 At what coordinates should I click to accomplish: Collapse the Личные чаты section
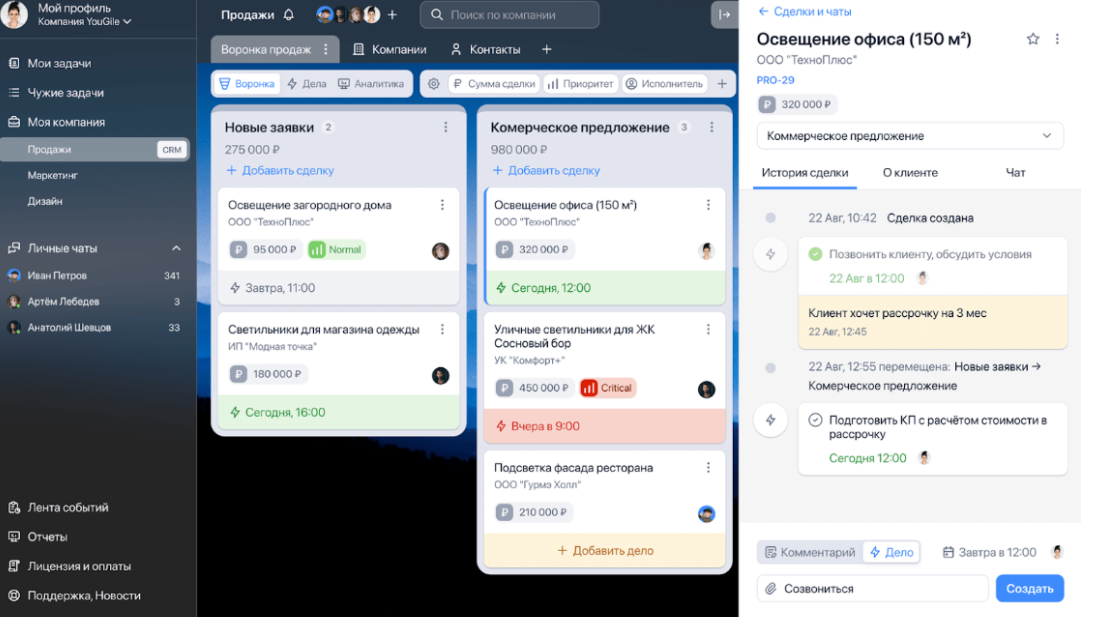click(174, 247)
